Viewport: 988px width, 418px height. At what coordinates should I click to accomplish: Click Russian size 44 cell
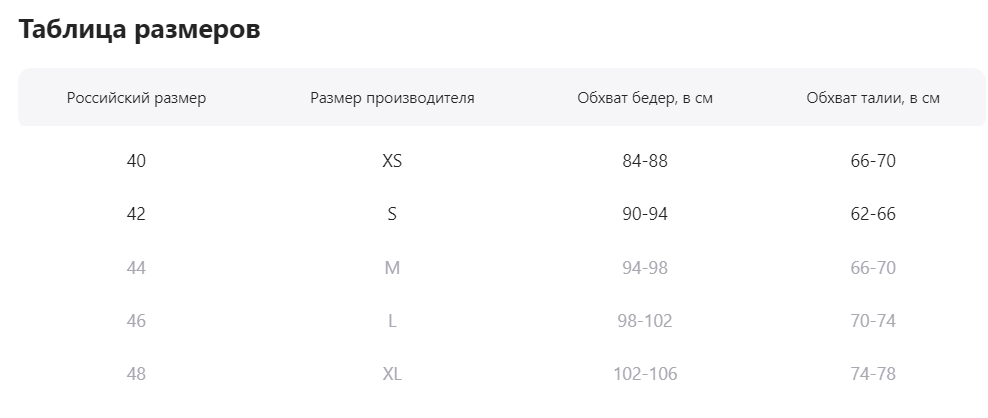137,267
